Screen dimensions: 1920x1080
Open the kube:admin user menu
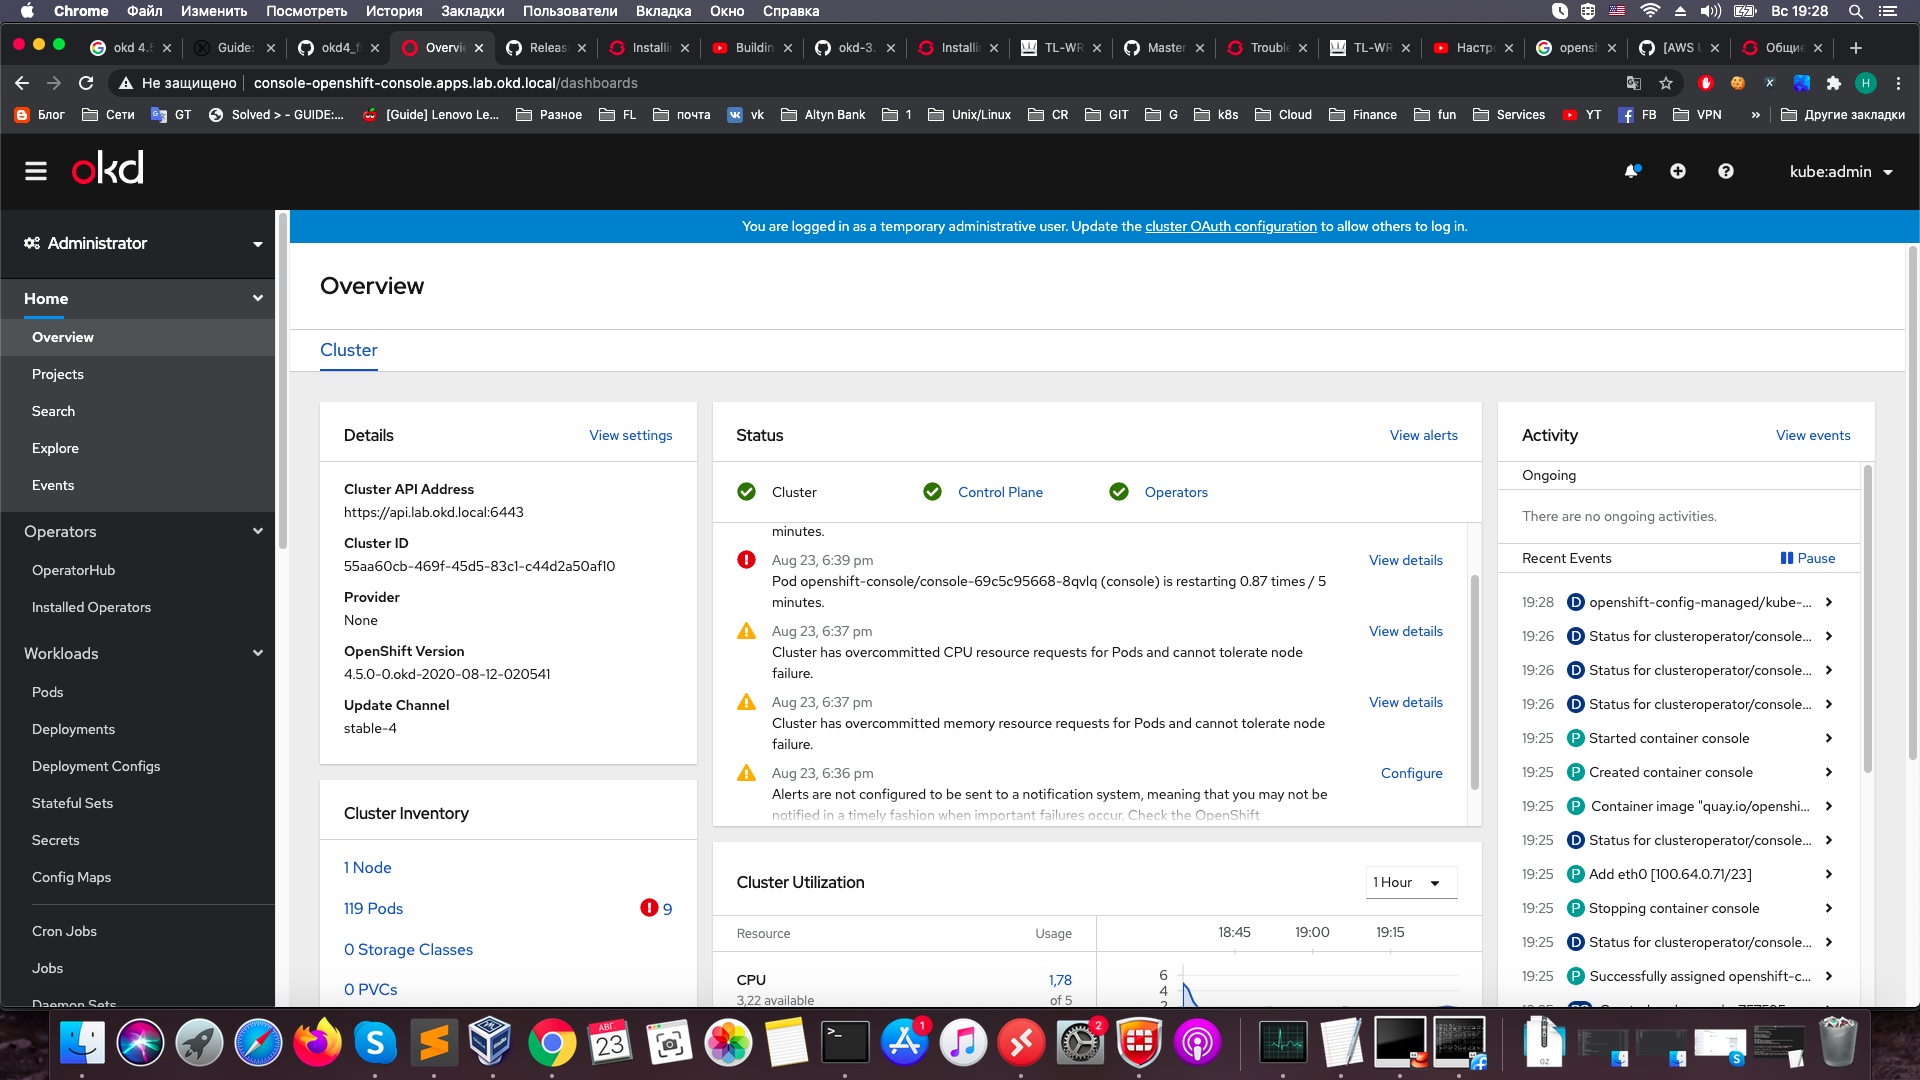(x=1840, y=172)
